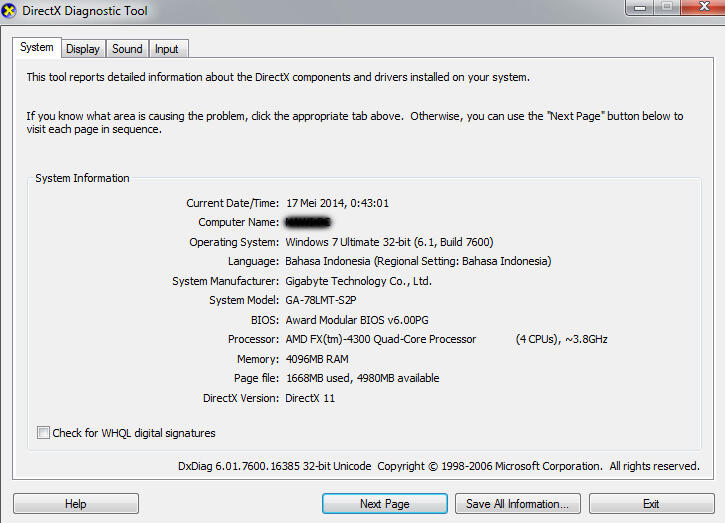Click the 'DirectX 11' version value

pyautogui.click(x=310, y=398)
